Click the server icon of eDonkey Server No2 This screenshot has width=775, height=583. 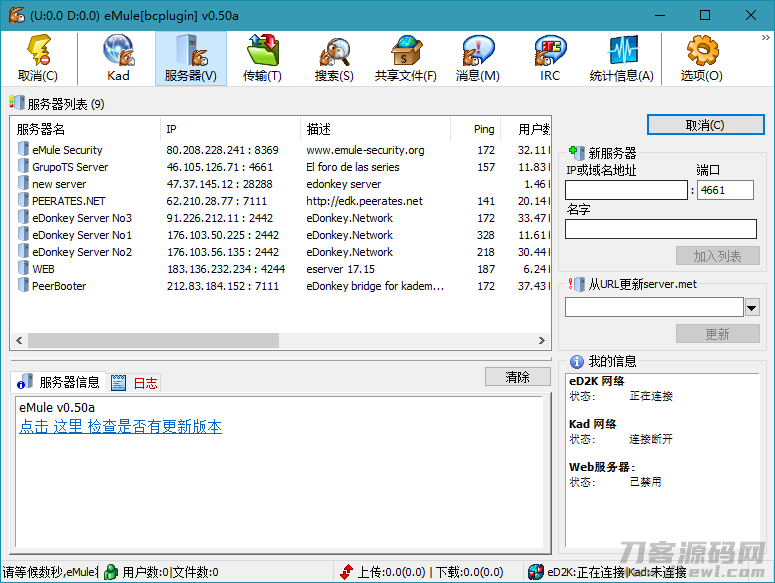point(23,251)
